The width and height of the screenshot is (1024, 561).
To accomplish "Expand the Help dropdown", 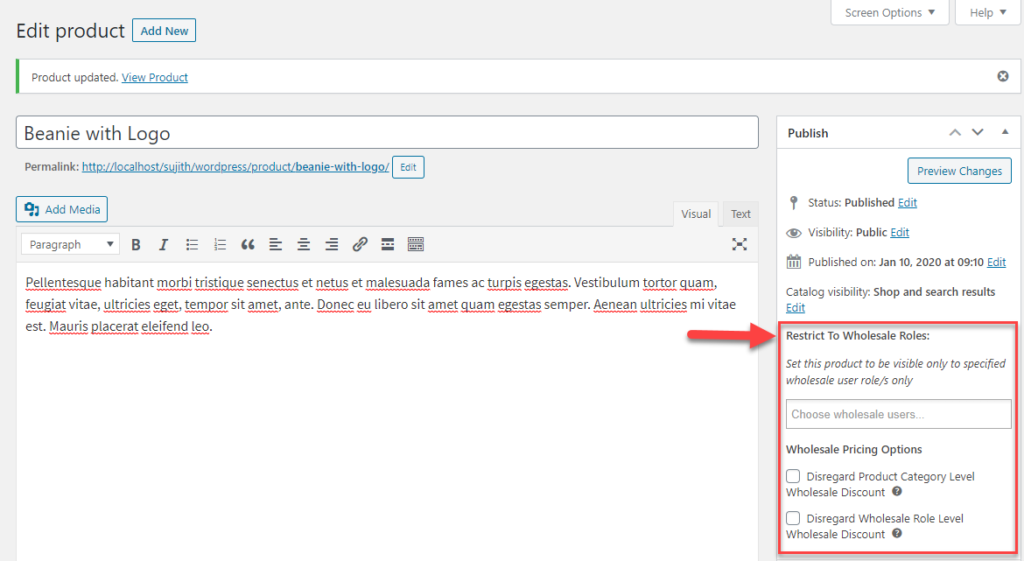I will (x=987, y=12).
